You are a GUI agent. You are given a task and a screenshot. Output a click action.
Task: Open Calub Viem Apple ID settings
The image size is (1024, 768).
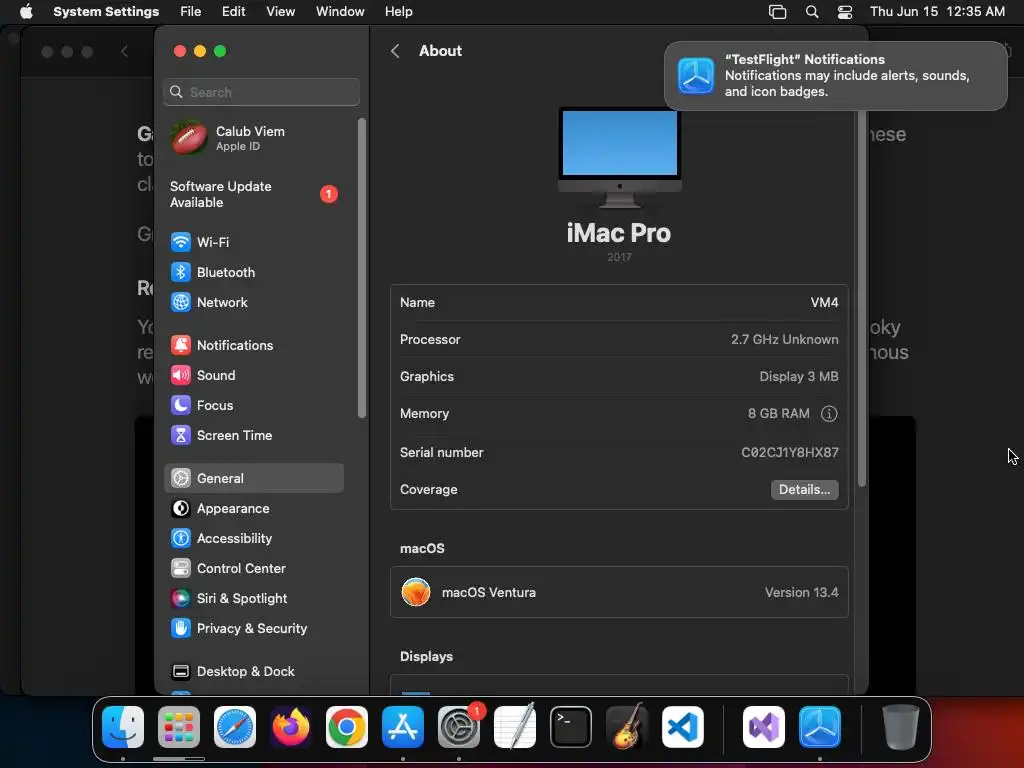tap(254, 138)
